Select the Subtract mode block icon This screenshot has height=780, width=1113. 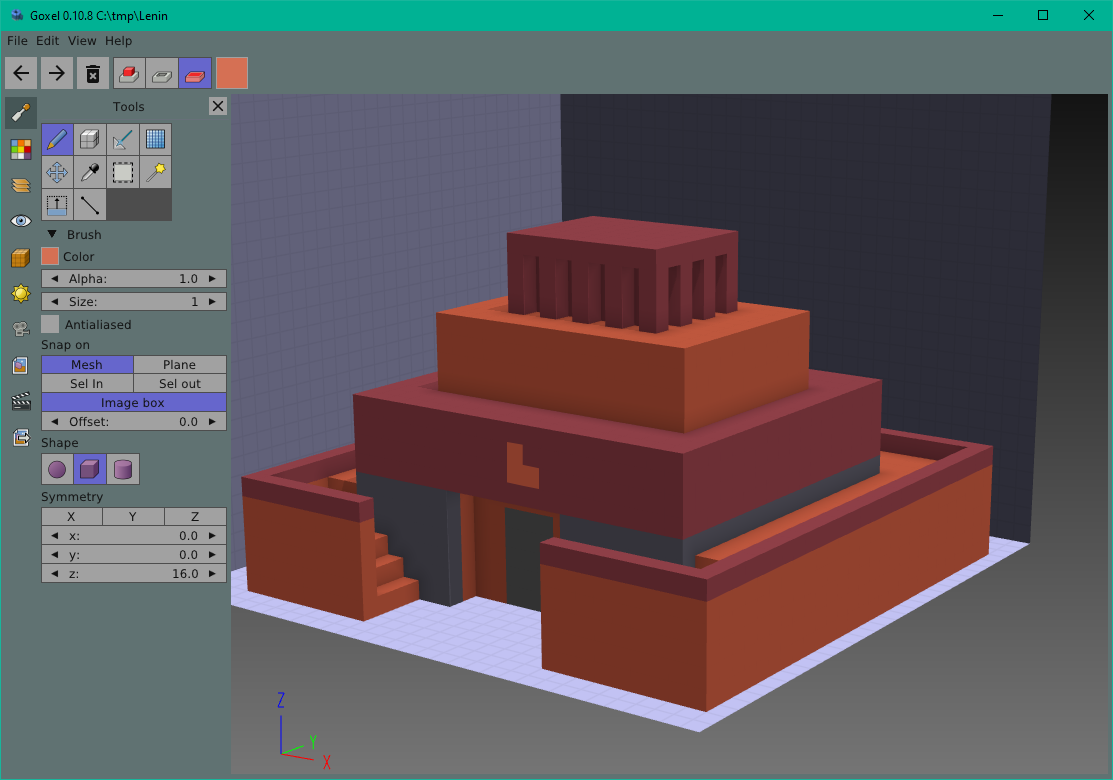pos(162,73)
